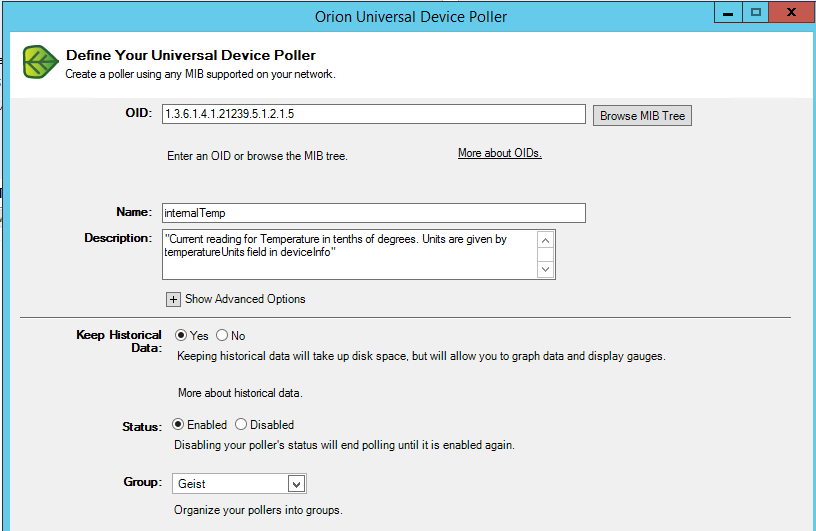Click the window title 'Orion Universal Device Poller'

coord(411,17)
